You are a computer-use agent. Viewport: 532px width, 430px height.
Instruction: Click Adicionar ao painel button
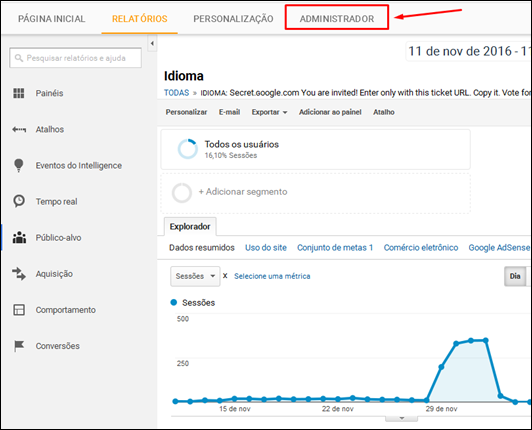pyautogui.click(x=330, y=112)
